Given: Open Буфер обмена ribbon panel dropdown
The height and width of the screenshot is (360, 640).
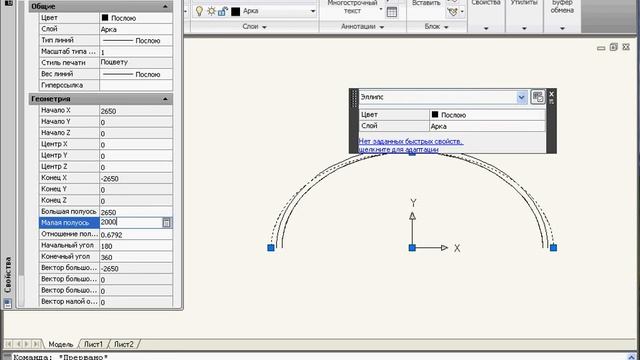Looking at the screenshot, I should click(562, 28).
